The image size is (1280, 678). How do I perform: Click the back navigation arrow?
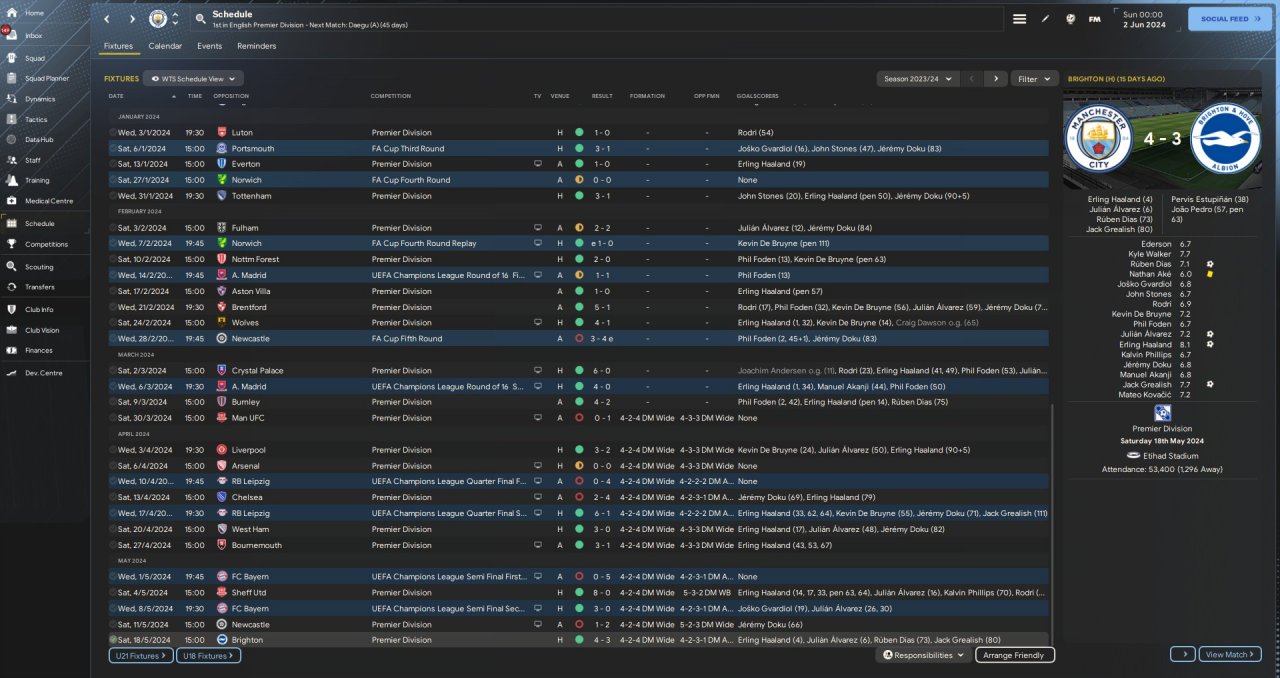pos(107,19)
